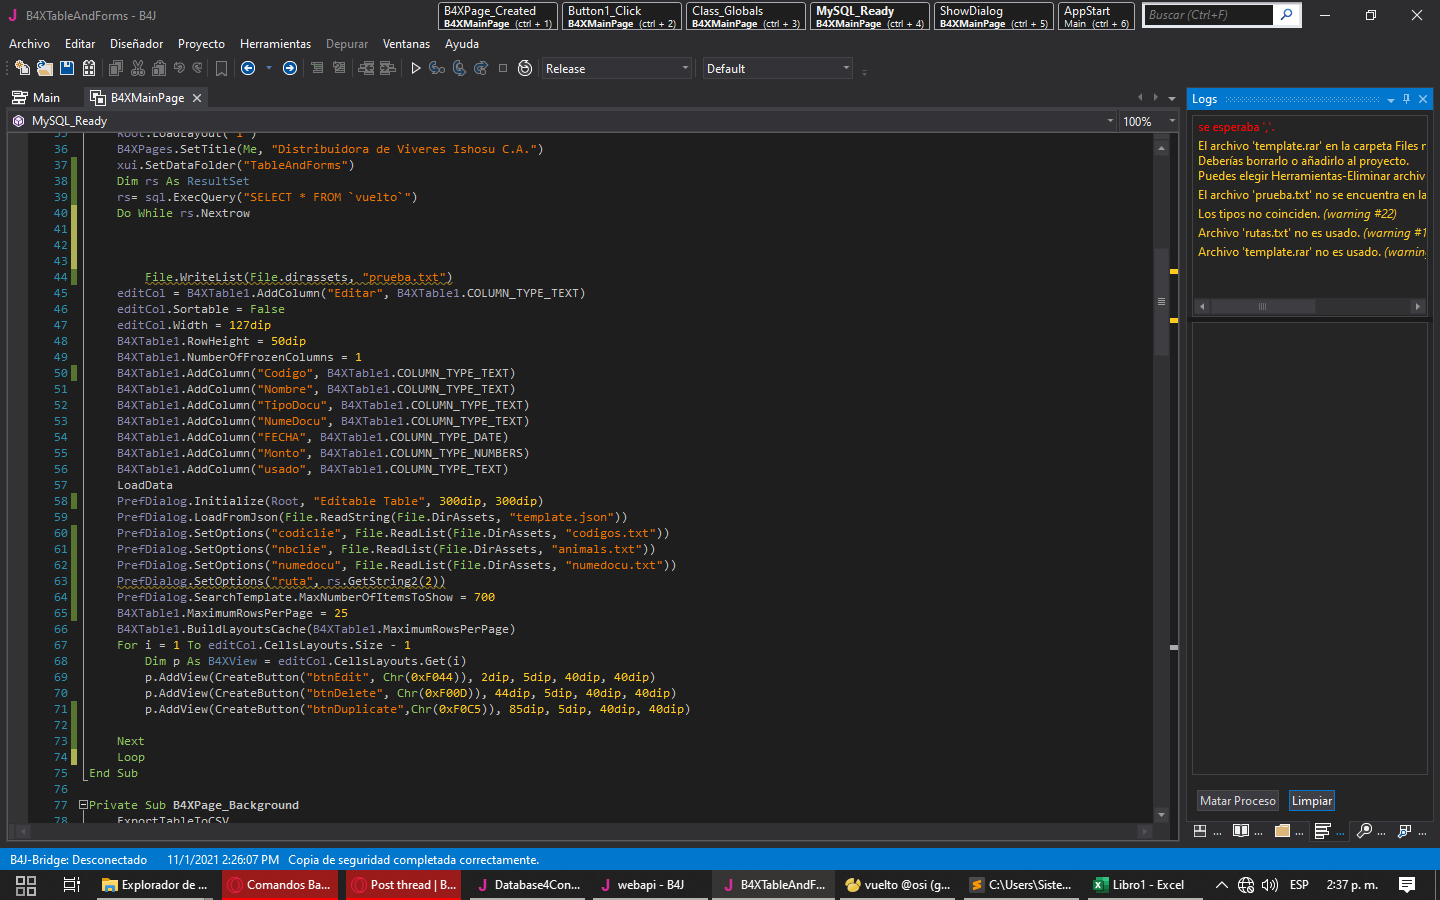
Task: Click the Cut scissors icon
Action: pos(138,68)
